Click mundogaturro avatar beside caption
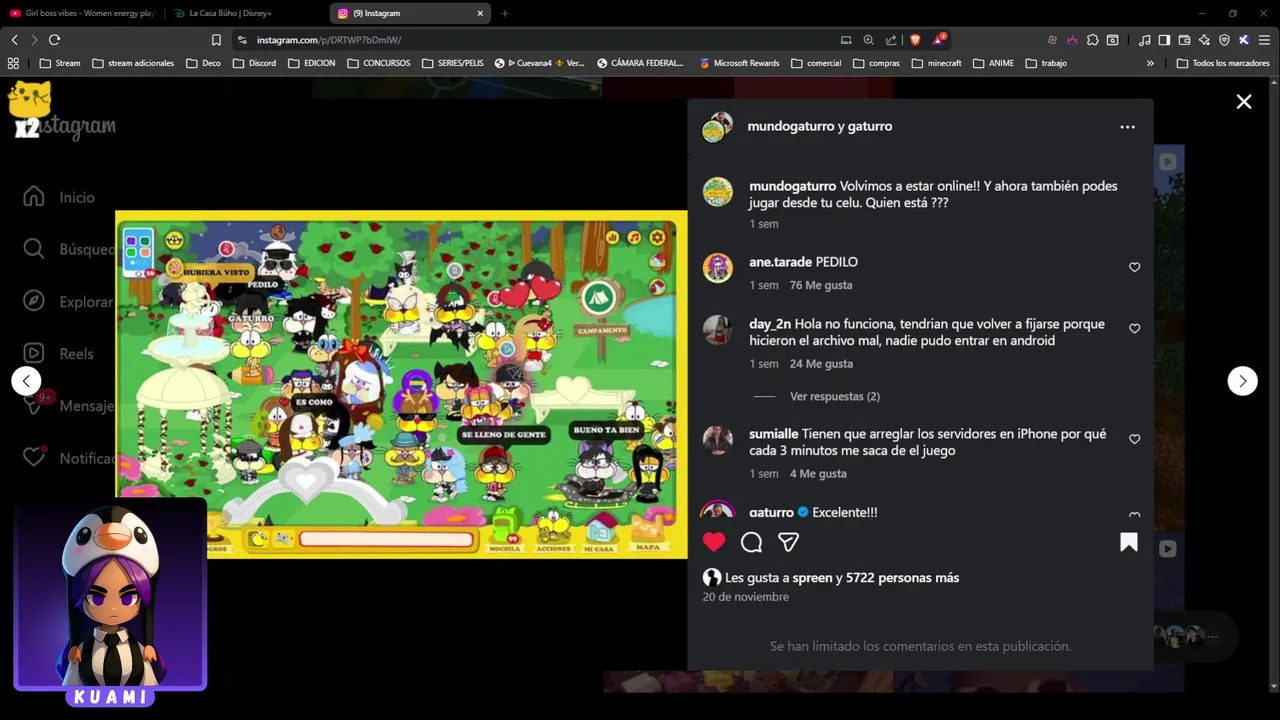 pos(717,192)
